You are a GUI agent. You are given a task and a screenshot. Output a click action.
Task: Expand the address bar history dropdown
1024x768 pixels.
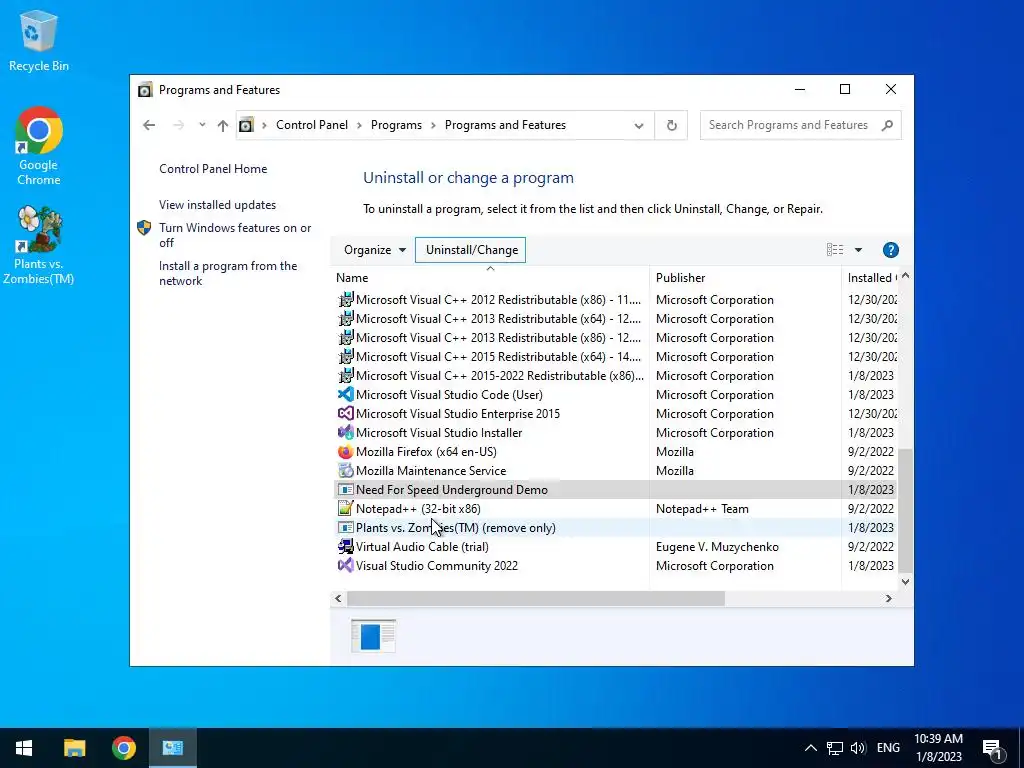pos(639,125)
